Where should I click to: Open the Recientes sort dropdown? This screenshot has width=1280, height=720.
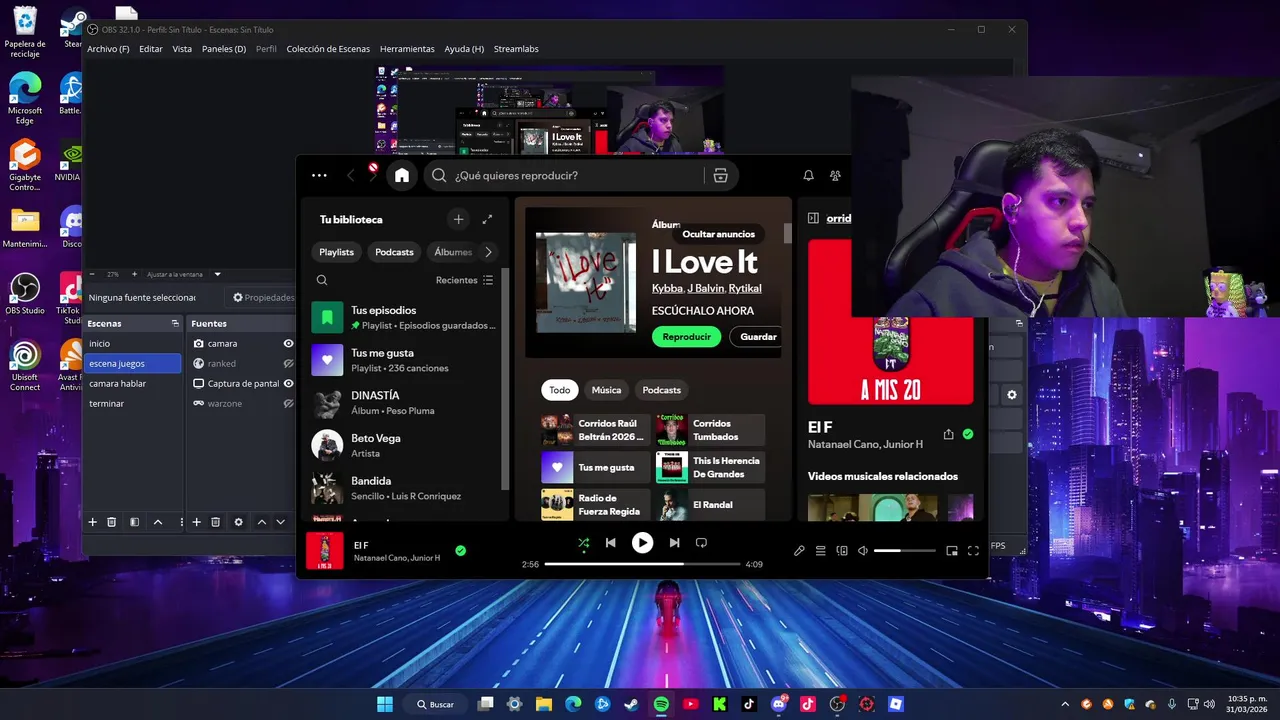[464, 280]
